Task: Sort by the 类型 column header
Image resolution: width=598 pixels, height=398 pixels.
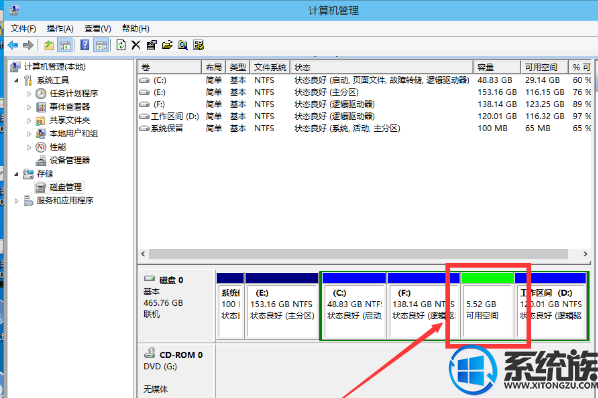Action: pyautogui.click(x=238, y=67)
